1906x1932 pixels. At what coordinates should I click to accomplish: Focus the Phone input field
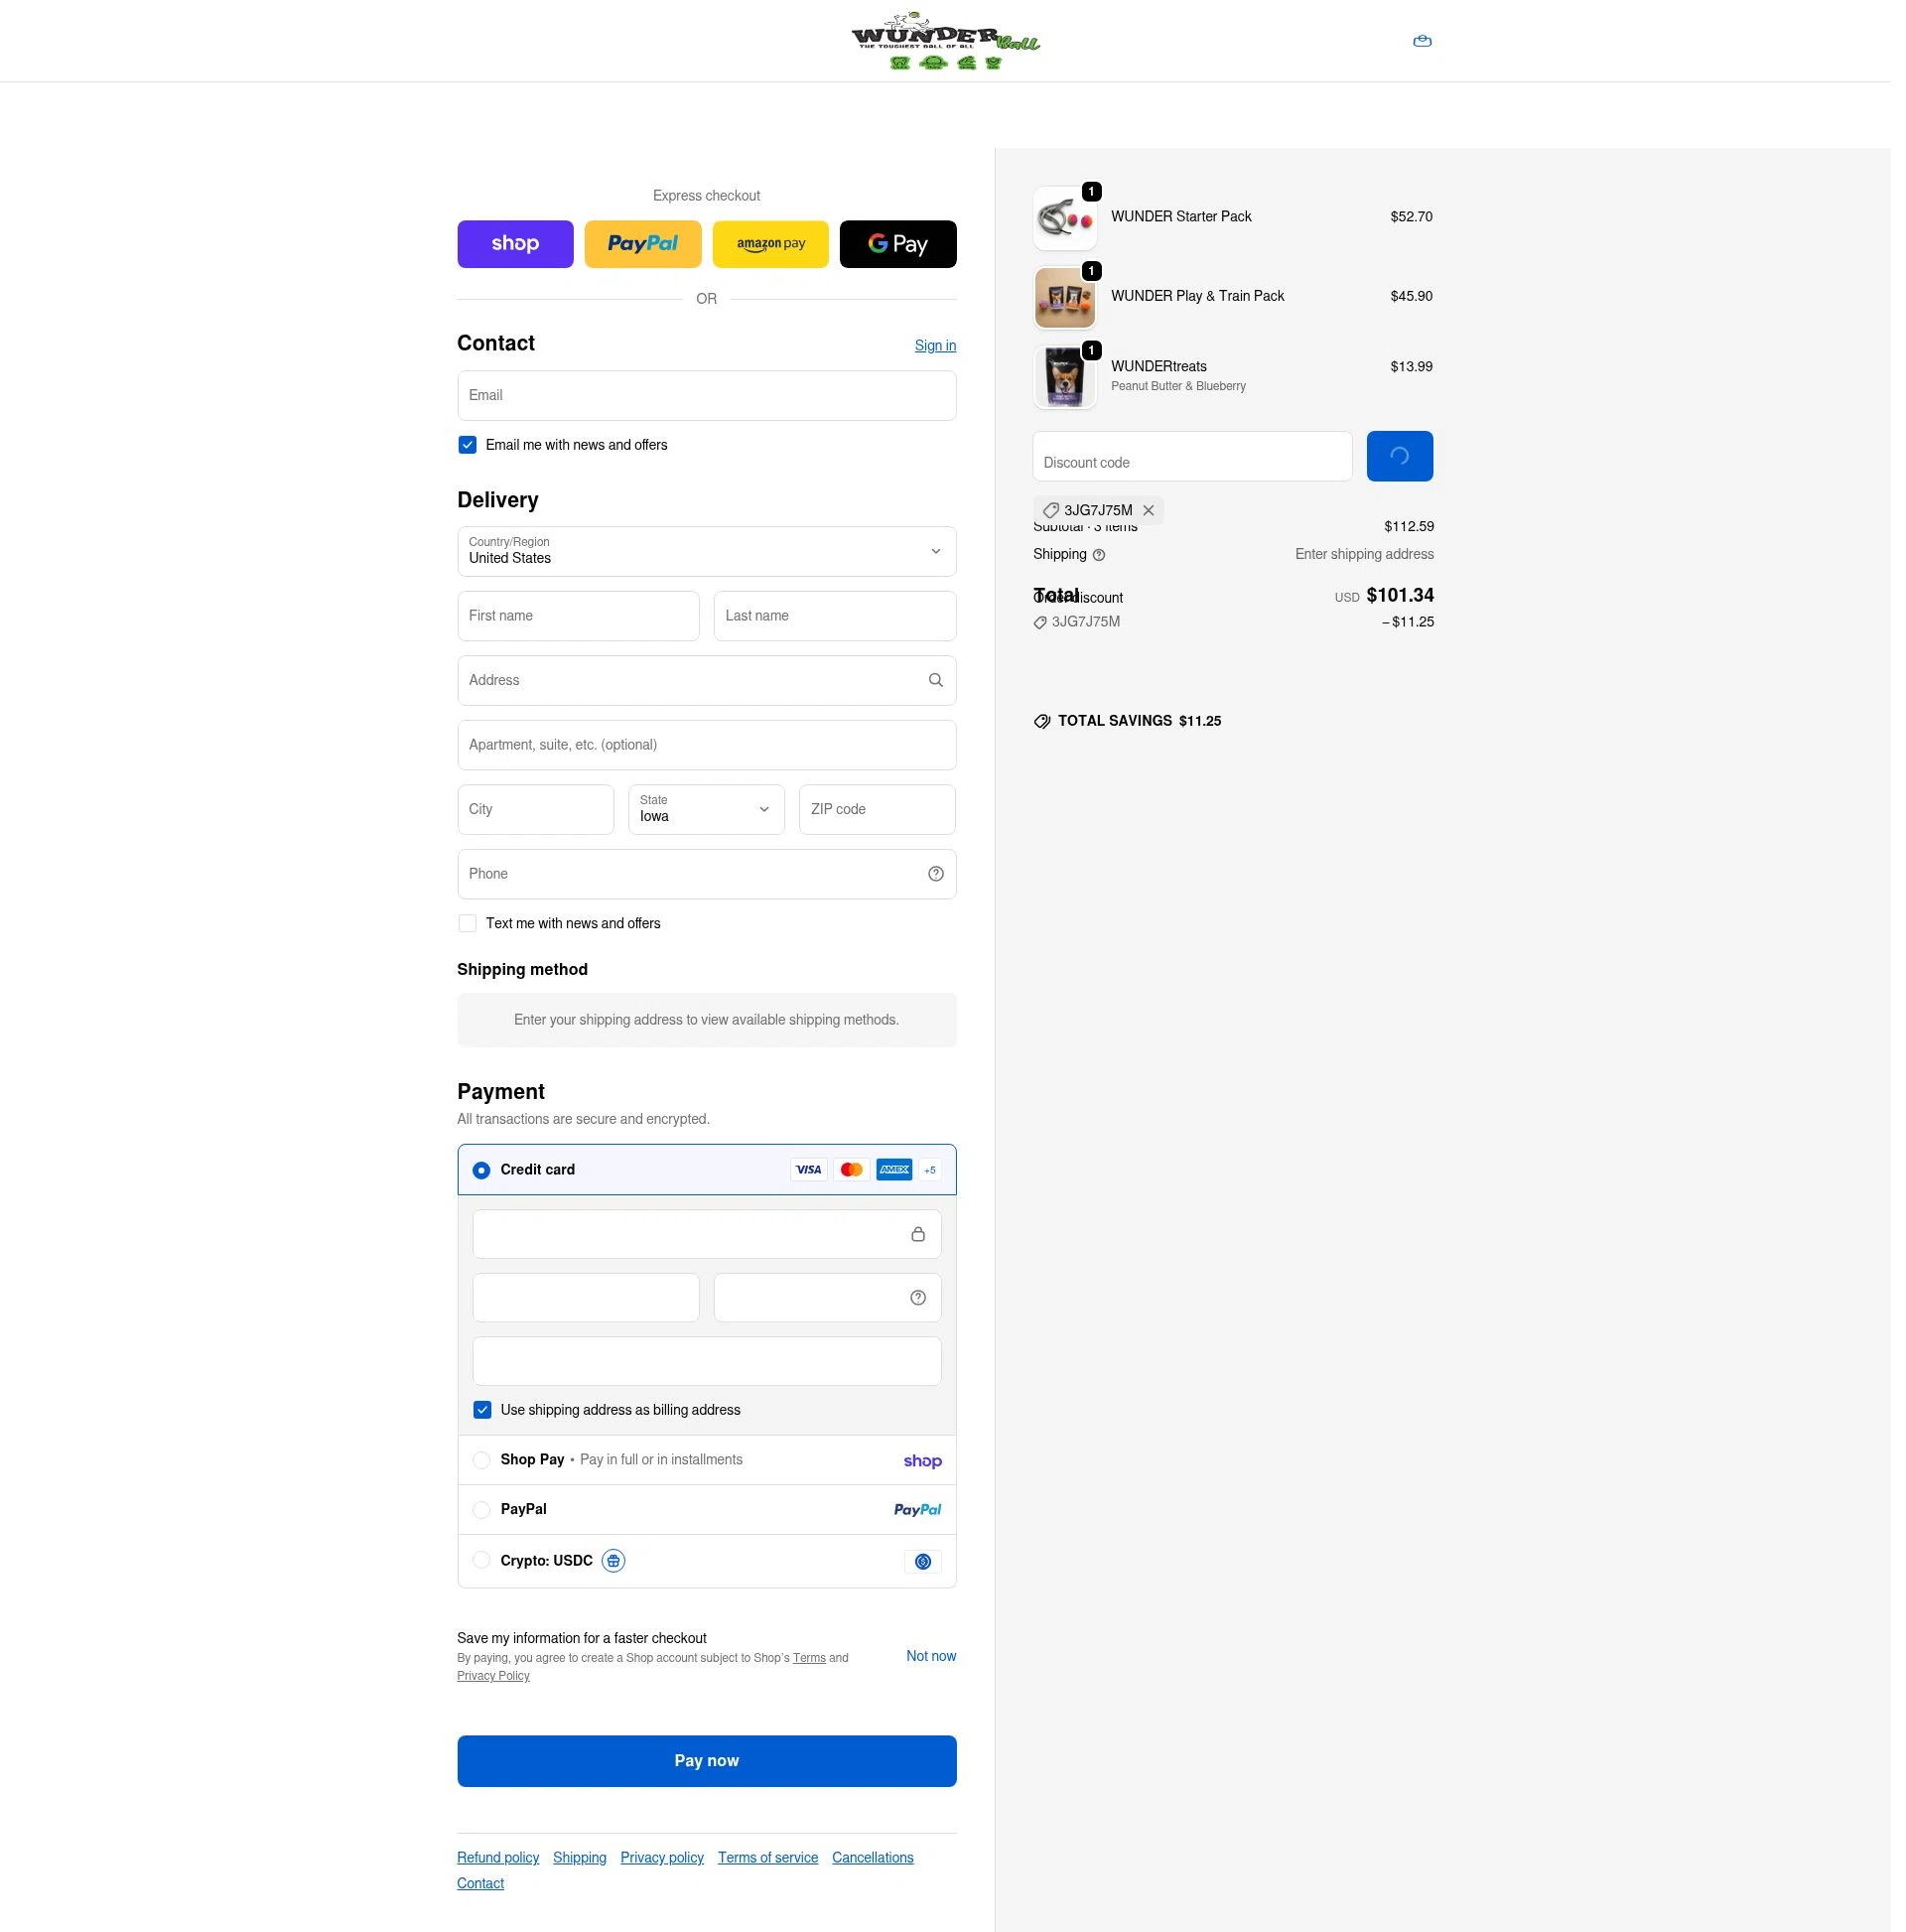click(707, 874)
